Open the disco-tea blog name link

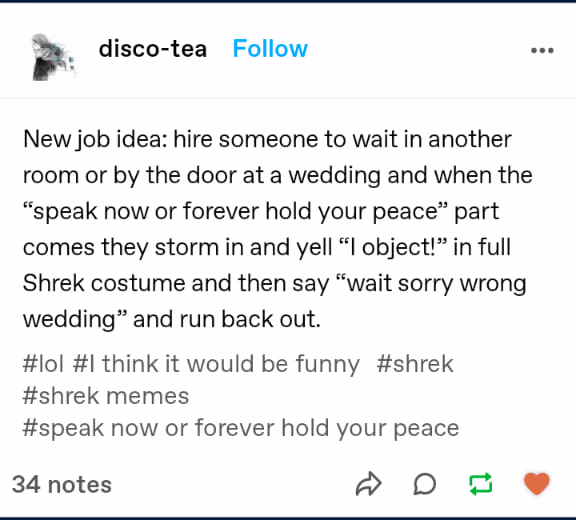pyautogui.click(x=153, y=48)
